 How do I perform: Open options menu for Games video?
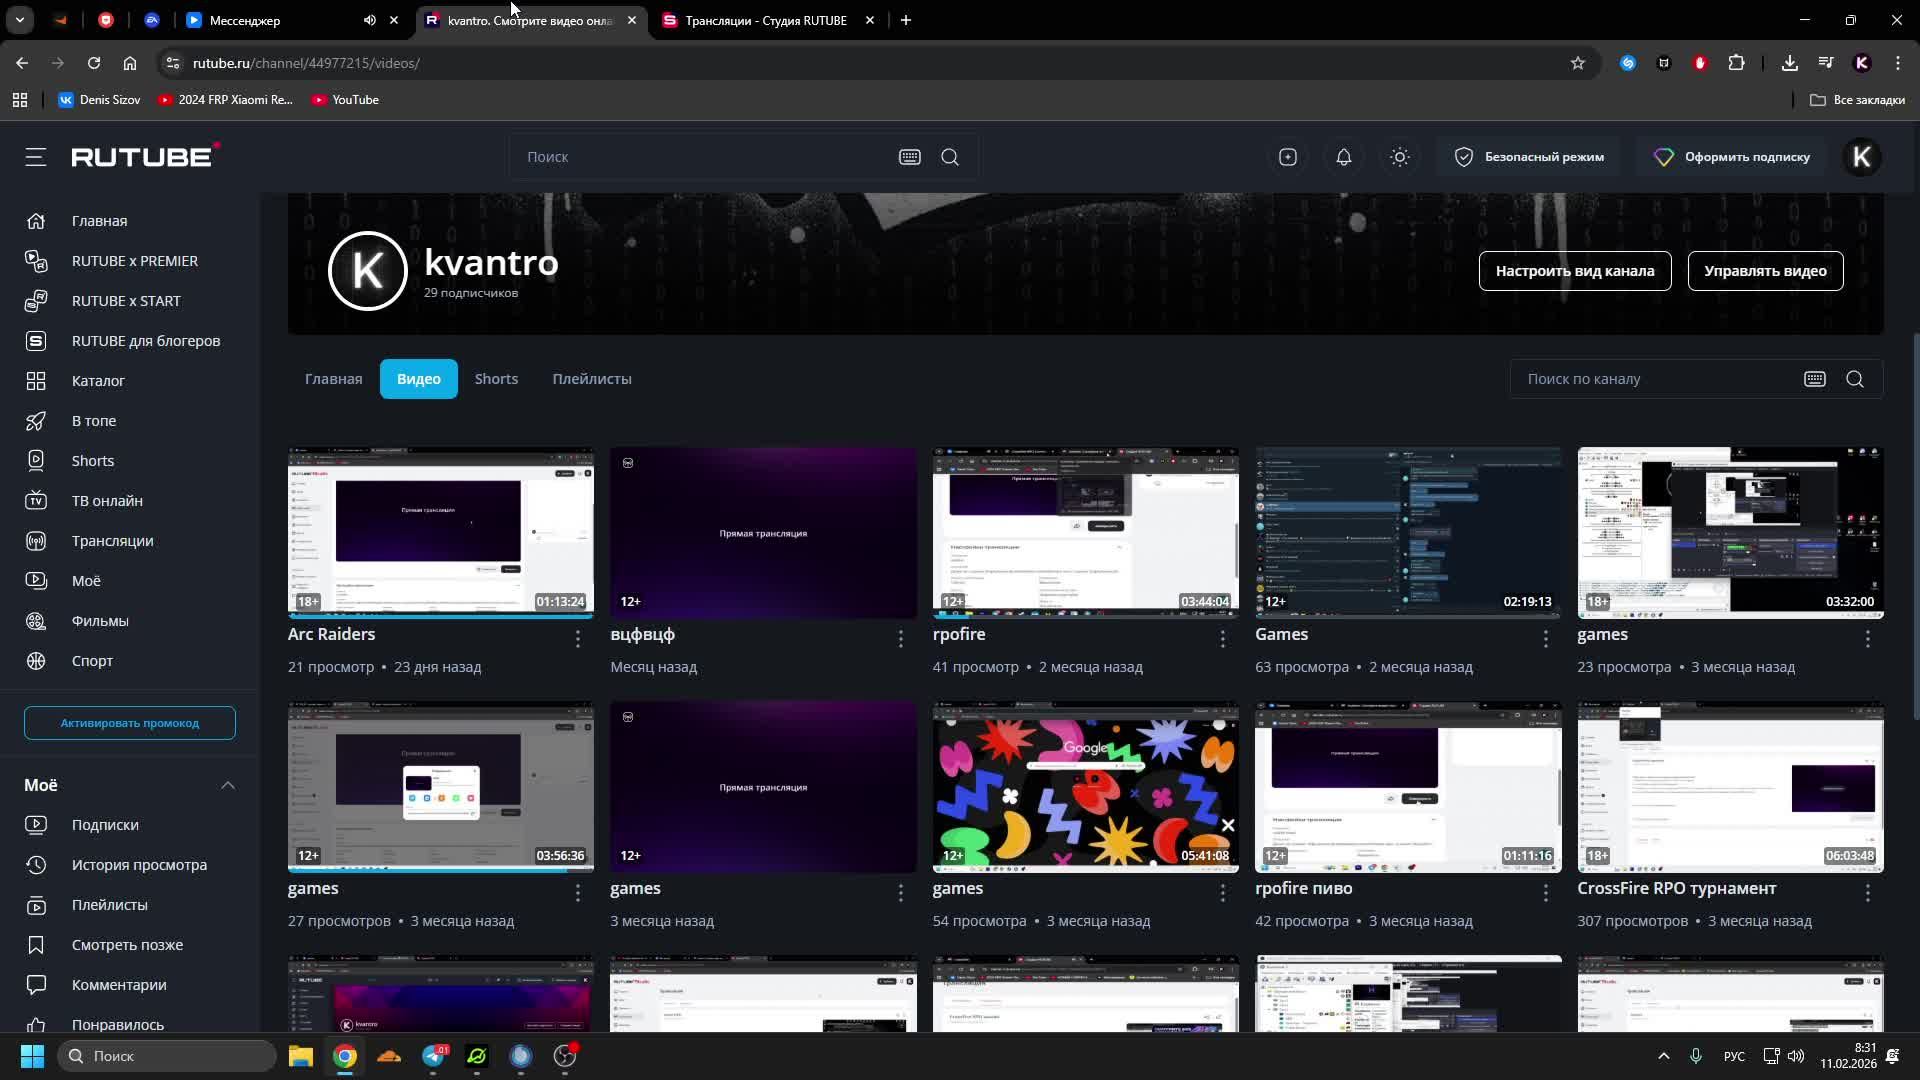pyautogui.click(x=1546, y=638)
